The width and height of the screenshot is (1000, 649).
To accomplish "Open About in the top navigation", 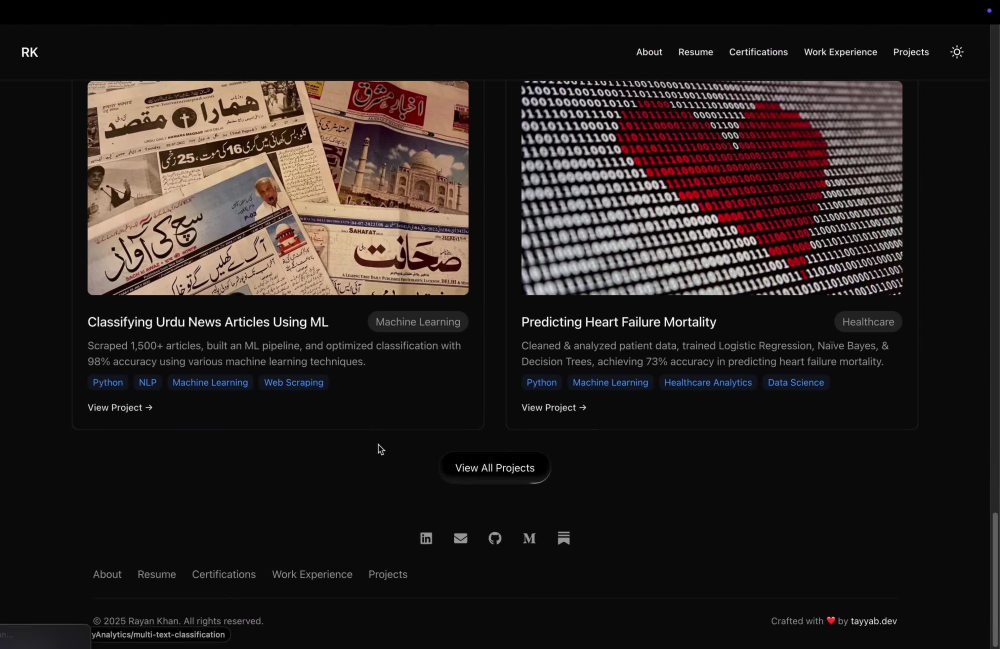I will tap(649, 52).
